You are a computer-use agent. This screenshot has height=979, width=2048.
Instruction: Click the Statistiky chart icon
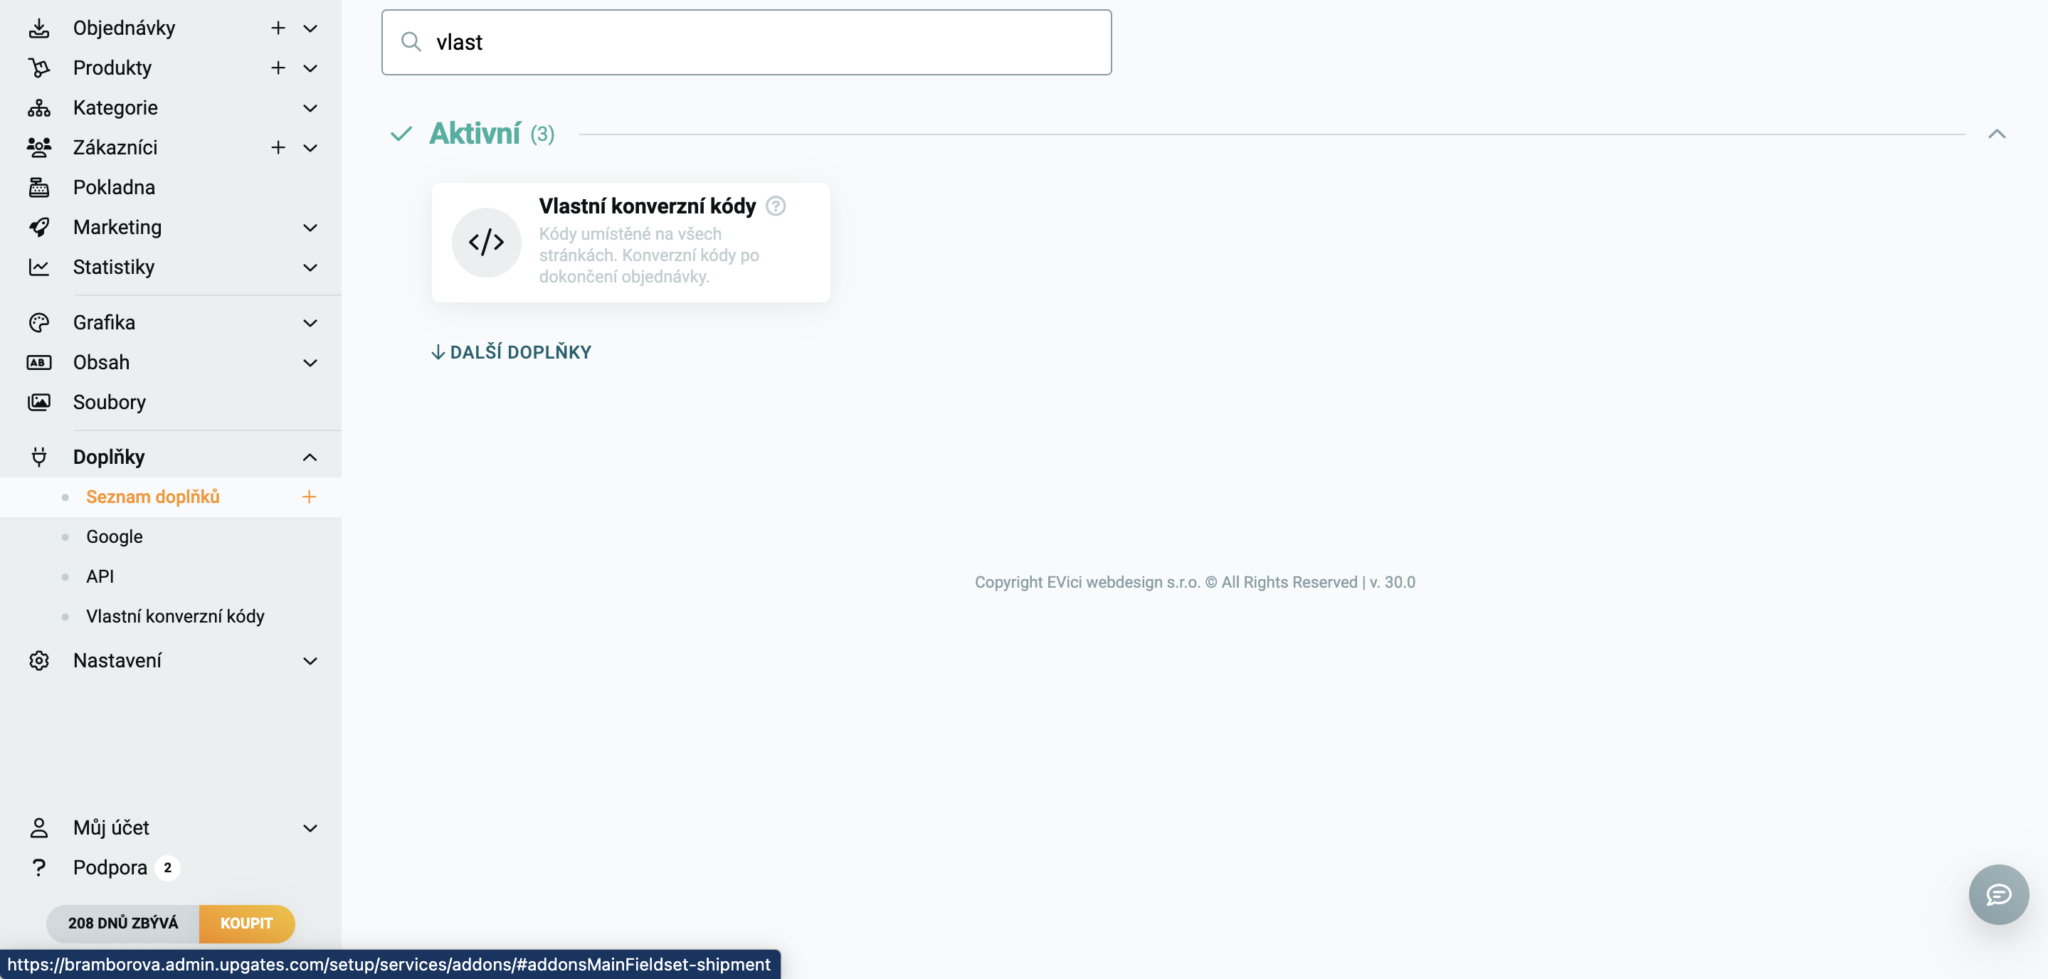coord(39,267)
